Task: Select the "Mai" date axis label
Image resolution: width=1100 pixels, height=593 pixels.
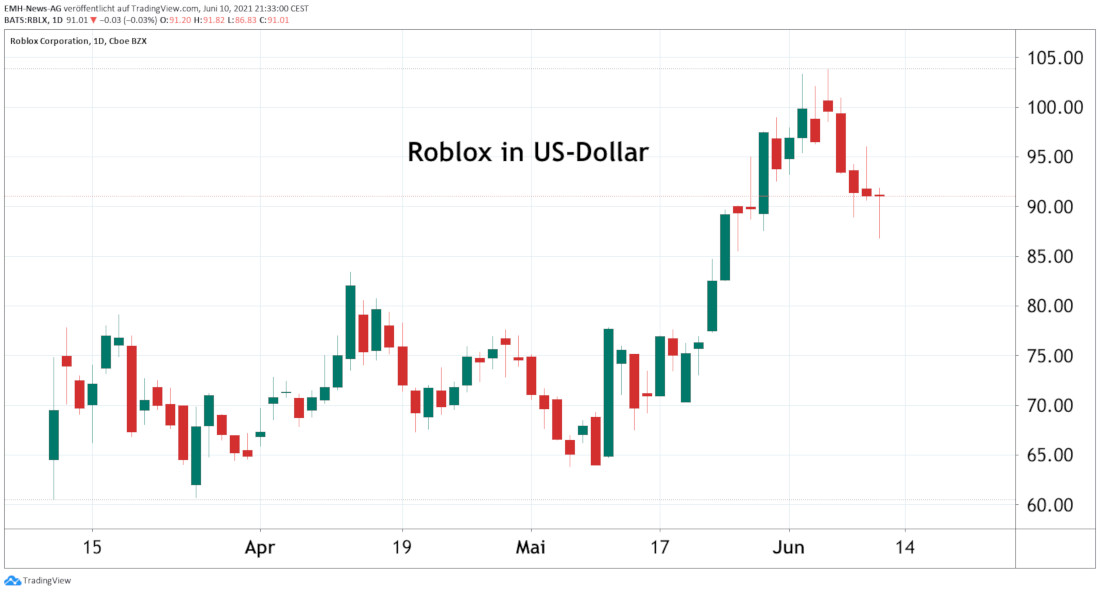Action: 530,548
